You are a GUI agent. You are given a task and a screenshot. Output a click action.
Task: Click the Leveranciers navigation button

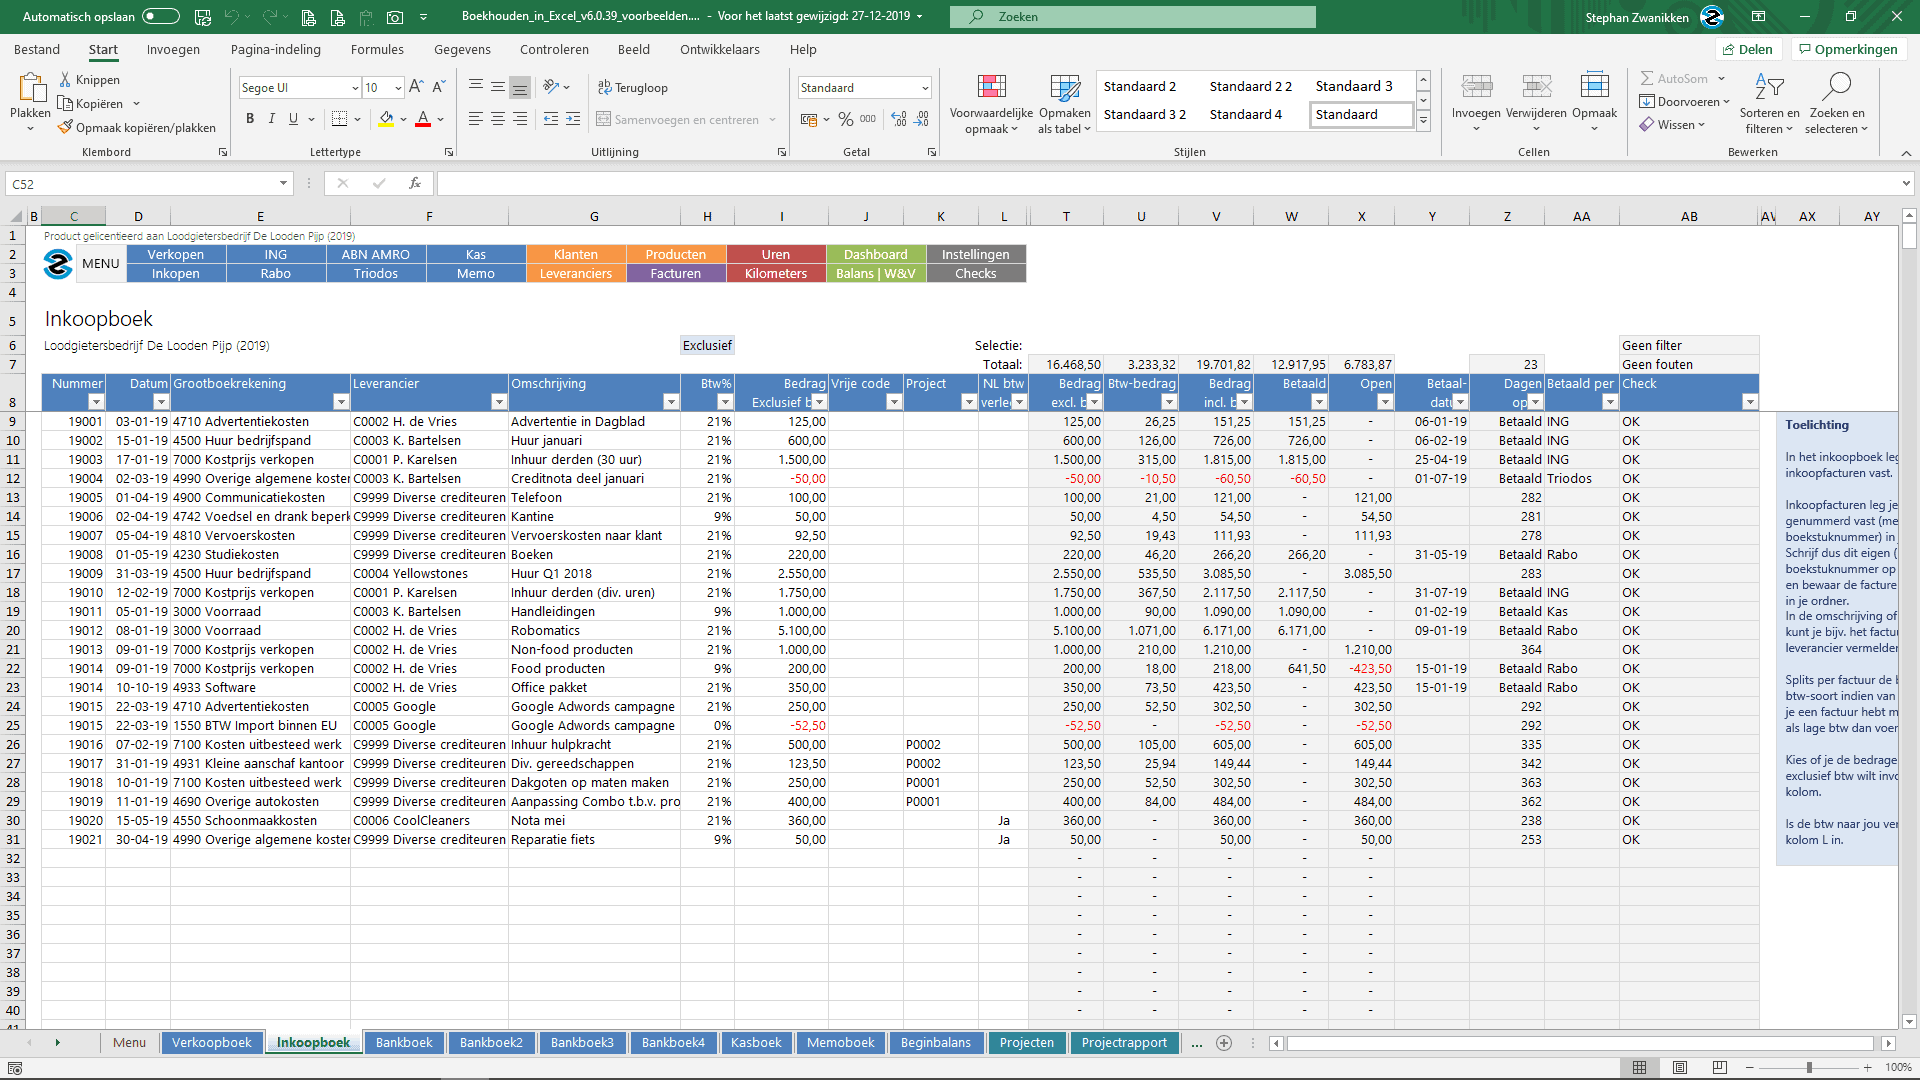[x=575, y=273]
